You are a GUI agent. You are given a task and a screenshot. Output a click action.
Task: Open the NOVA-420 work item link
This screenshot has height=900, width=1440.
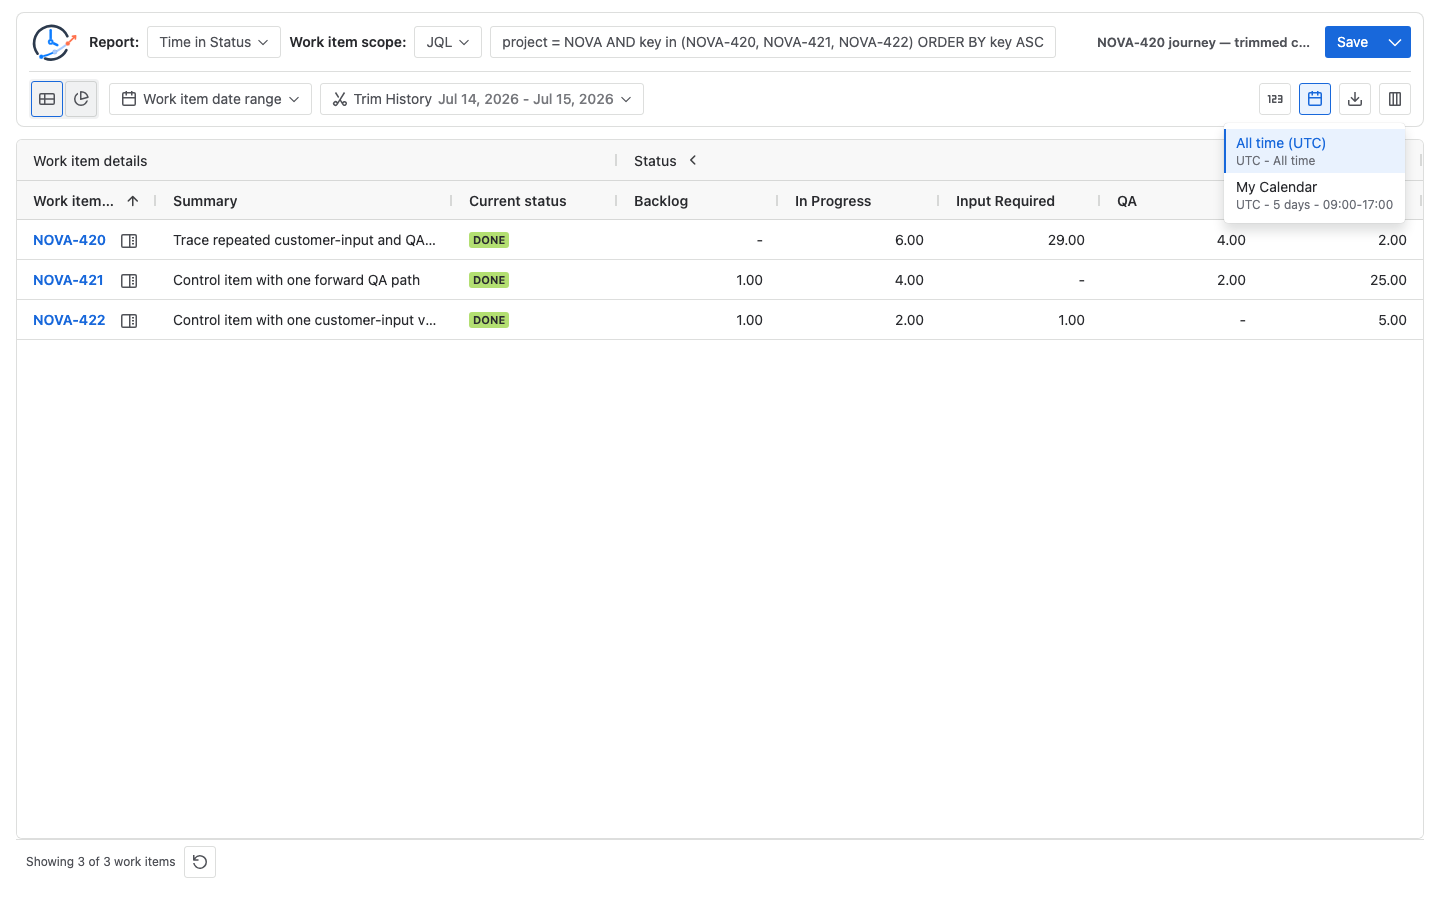(69, 240)
